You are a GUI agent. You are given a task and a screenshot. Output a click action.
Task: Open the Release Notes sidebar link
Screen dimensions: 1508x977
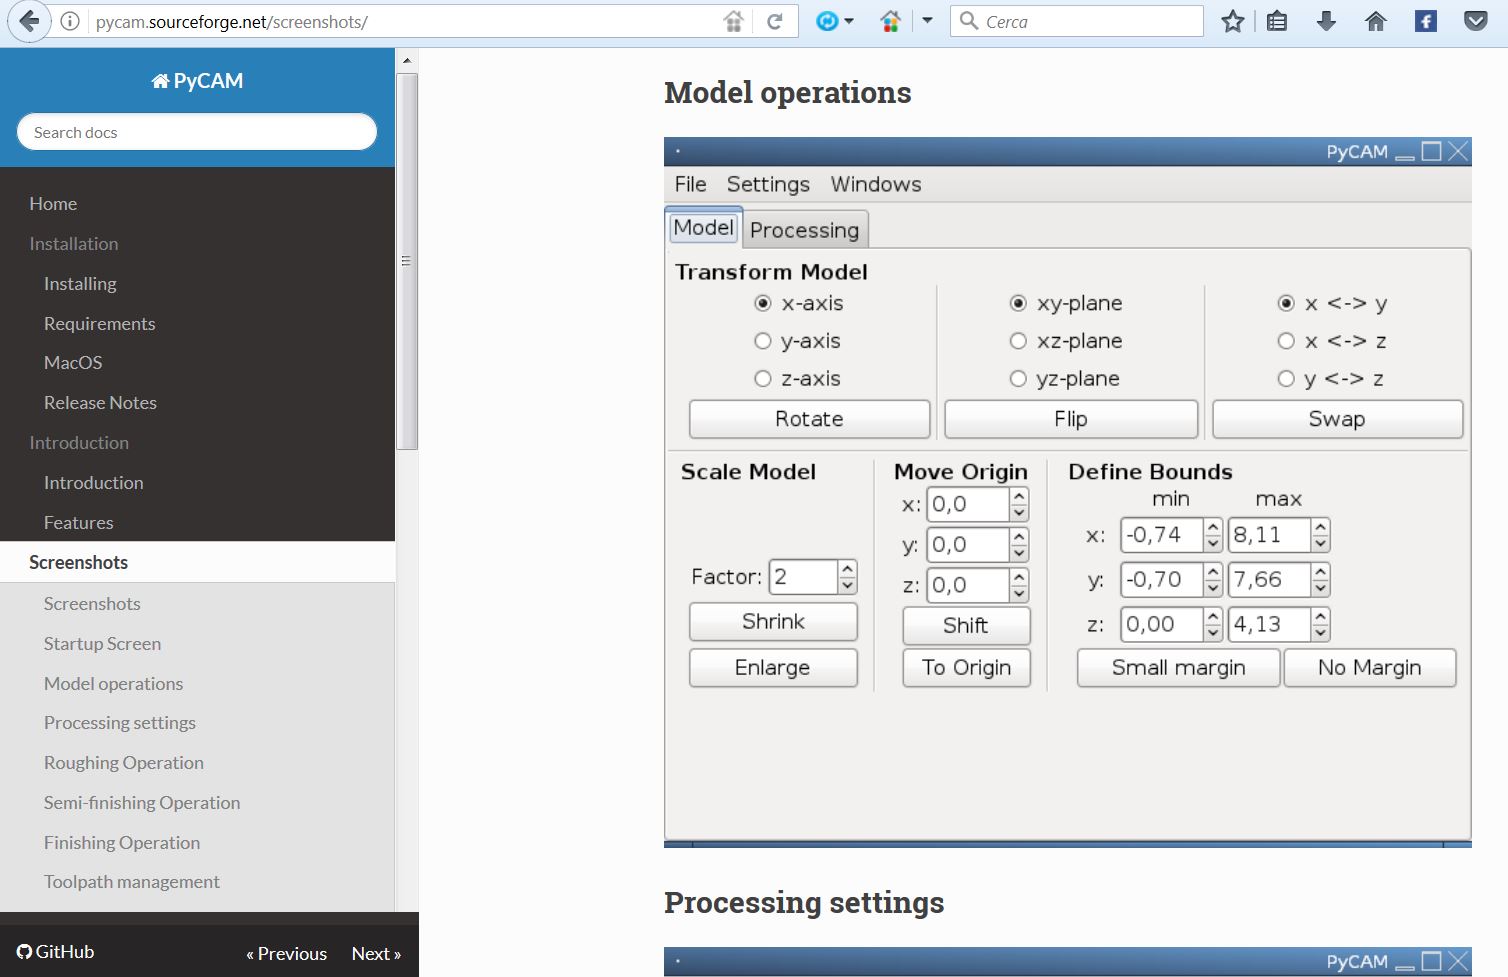(x=100, y=403)
